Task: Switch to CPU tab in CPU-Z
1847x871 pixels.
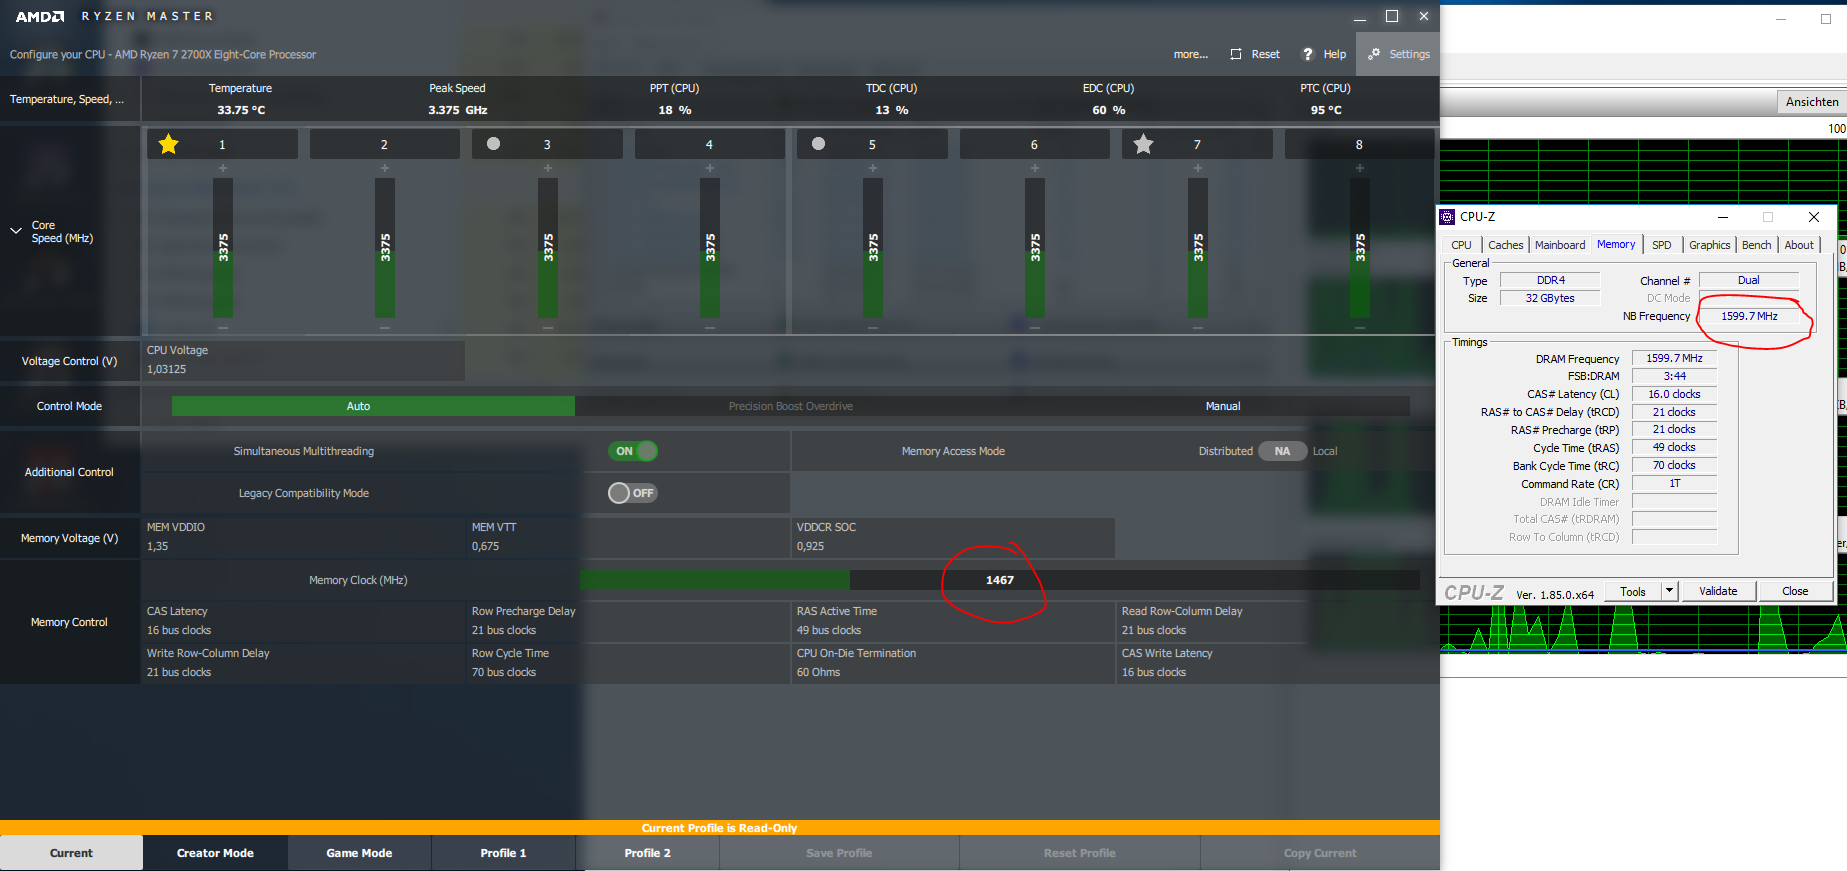Action: (x=1461, y=245)
